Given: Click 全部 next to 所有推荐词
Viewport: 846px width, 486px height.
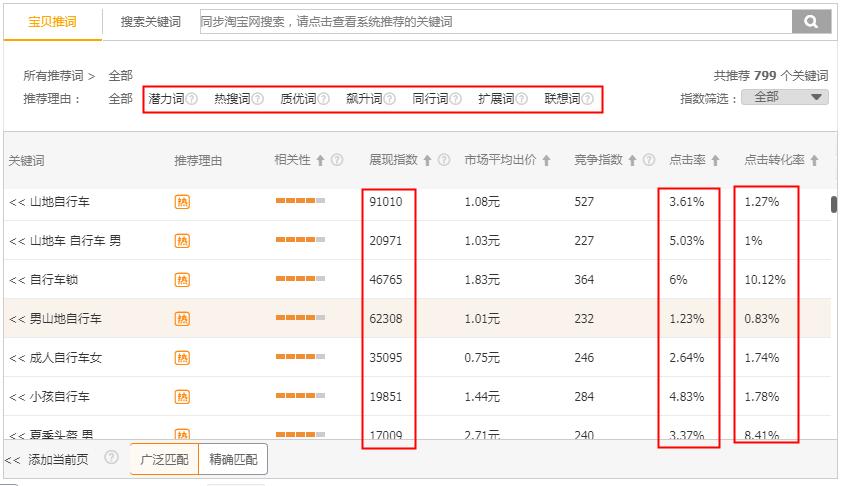Looking at the screenshot, I should (x=120, y=76).
